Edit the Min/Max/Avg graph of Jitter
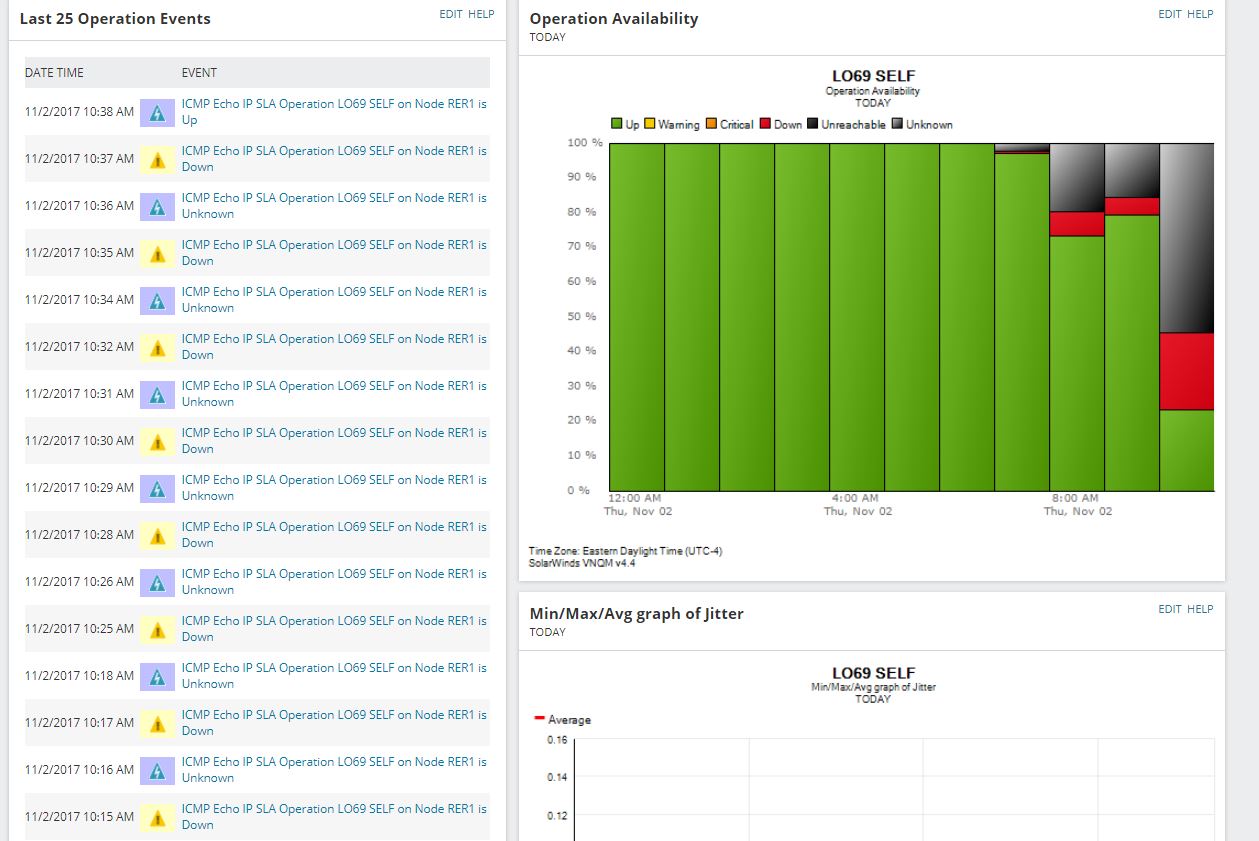The height and width of the screenshot is (841, 1259). 1170,609
